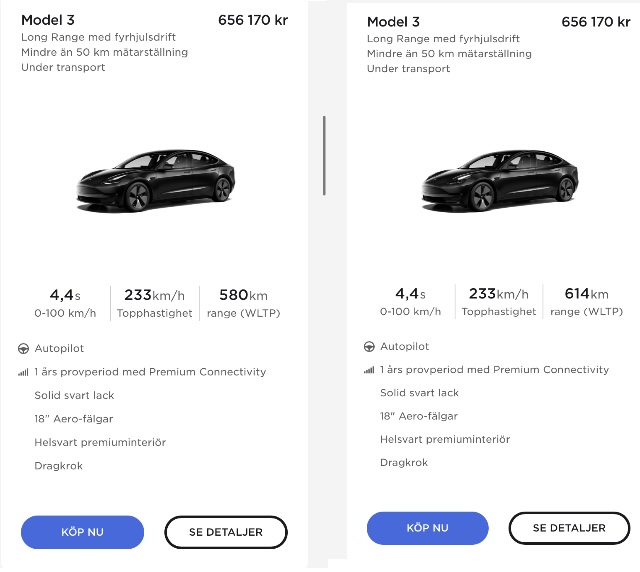Click the 656 170 kr price on the 614 km card

coord(596,22)
